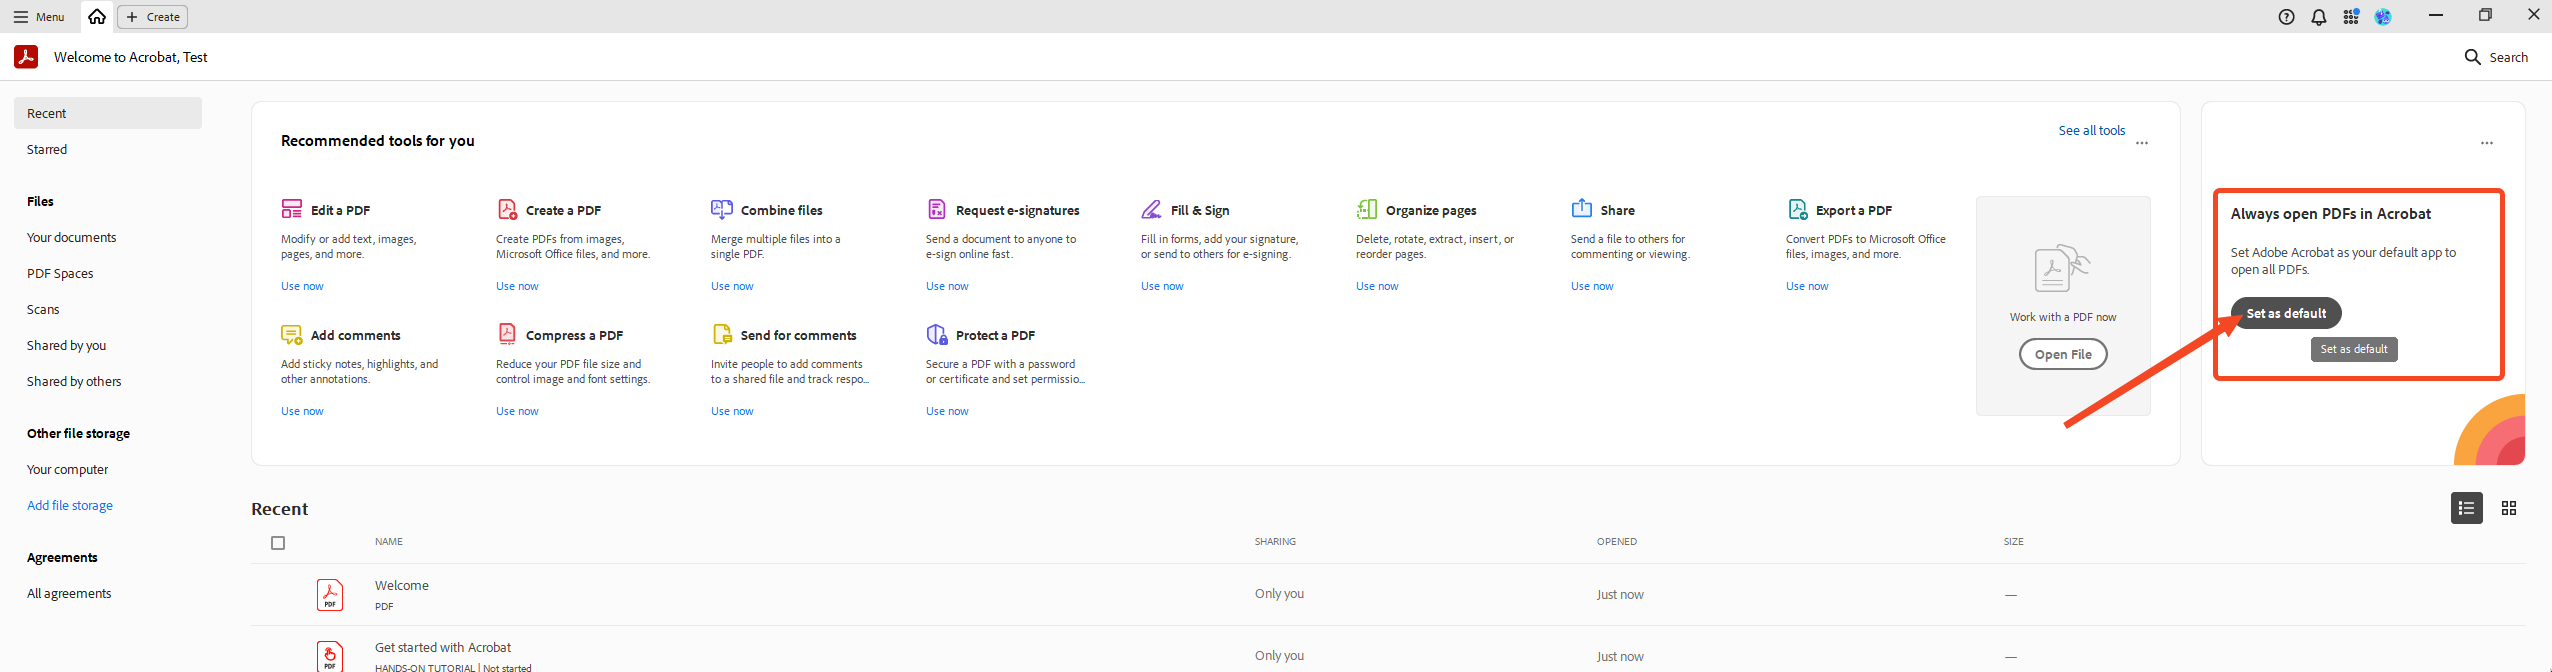Click Use now under Add comments
Image resolution: width=2552 pixels, height=672 pixels.
click(302, 411)
